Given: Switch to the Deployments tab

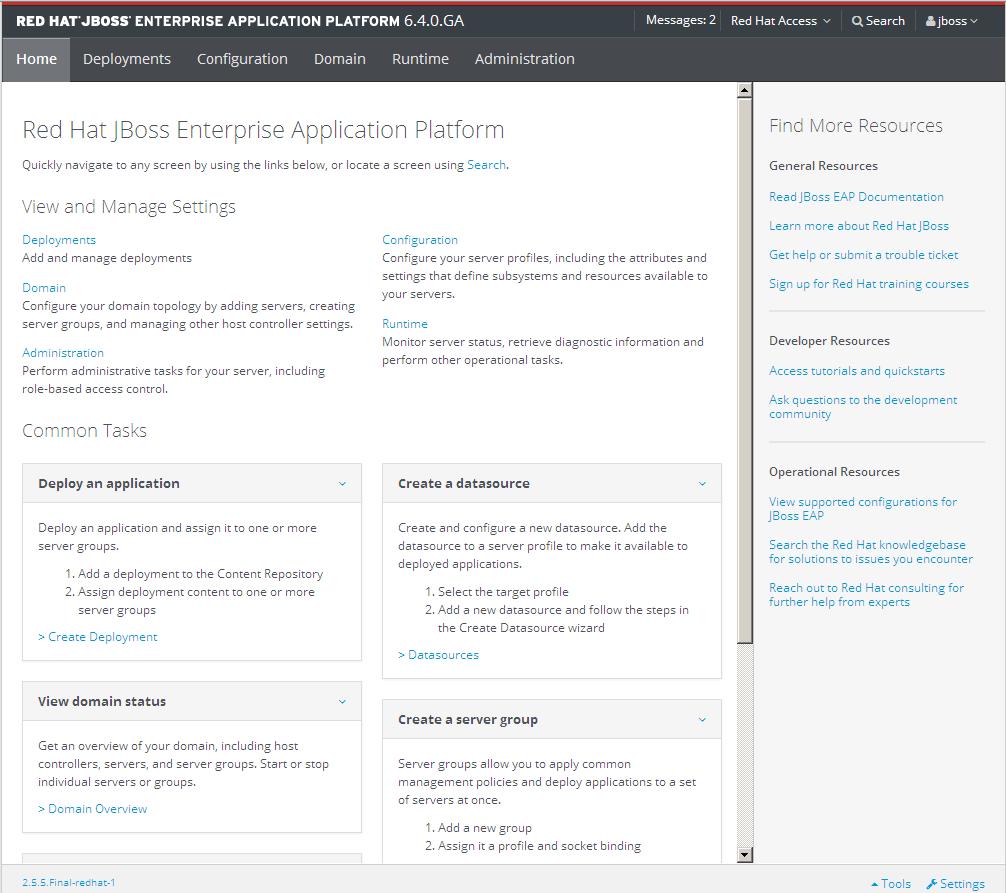Looking at the screenshot, I should 126,59.
